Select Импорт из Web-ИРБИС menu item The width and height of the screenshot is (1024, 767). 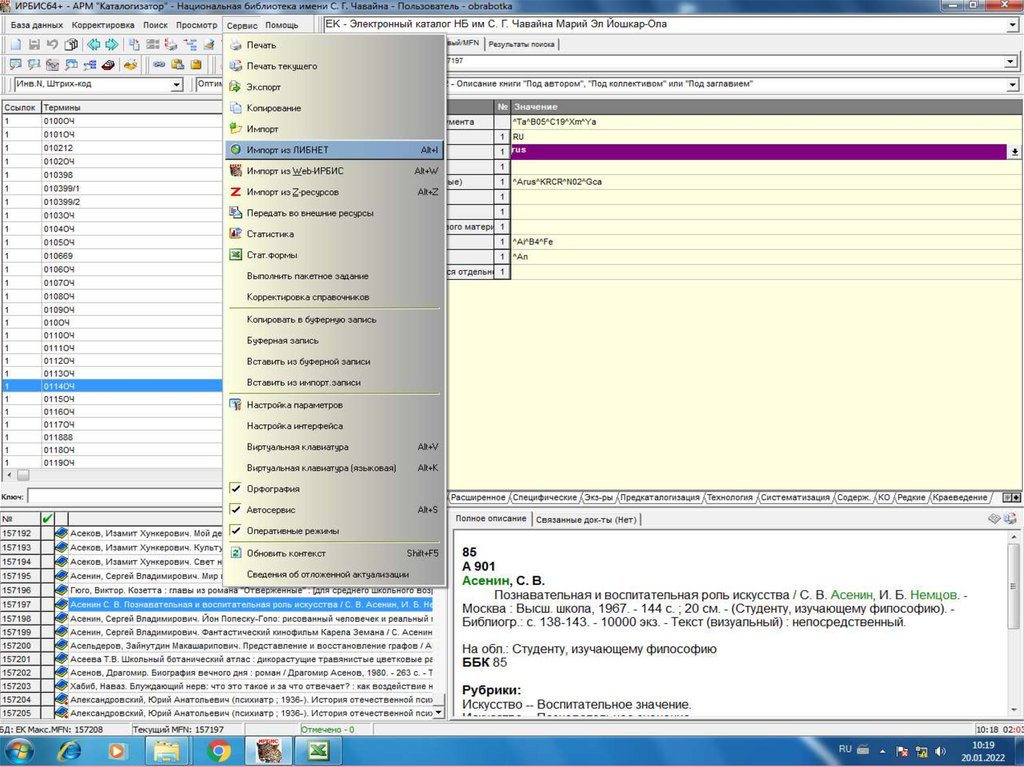click(334, 171)
